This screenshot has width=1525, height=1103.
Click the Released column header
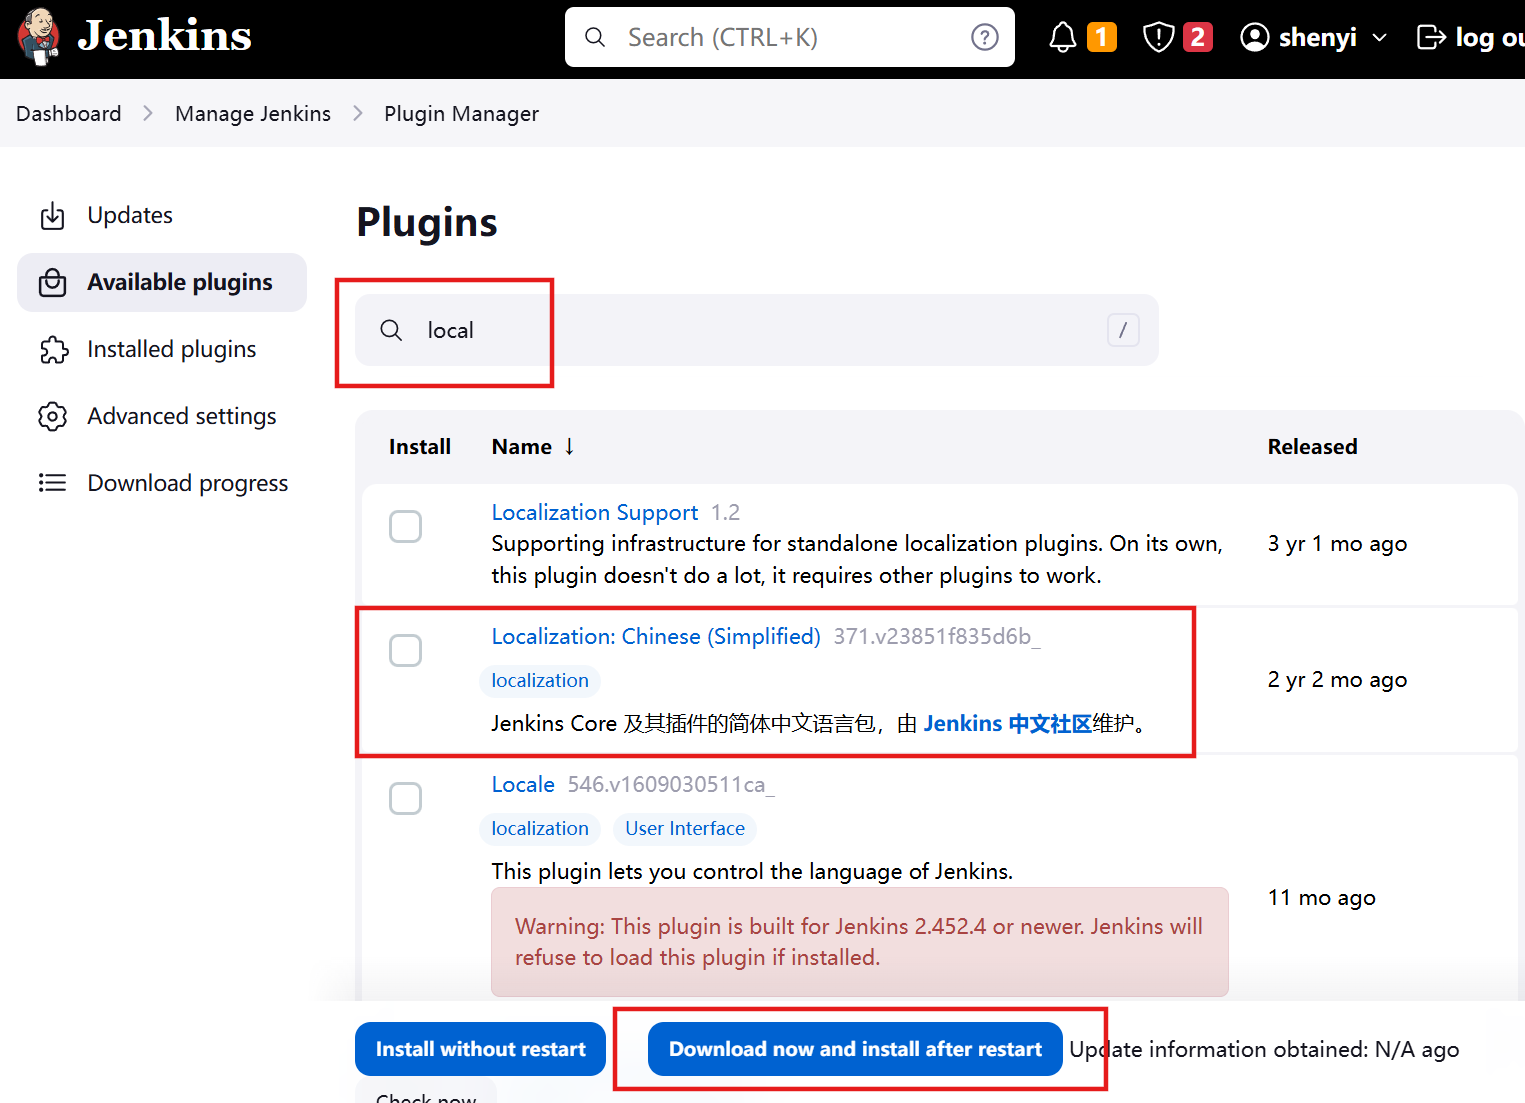1312,447
